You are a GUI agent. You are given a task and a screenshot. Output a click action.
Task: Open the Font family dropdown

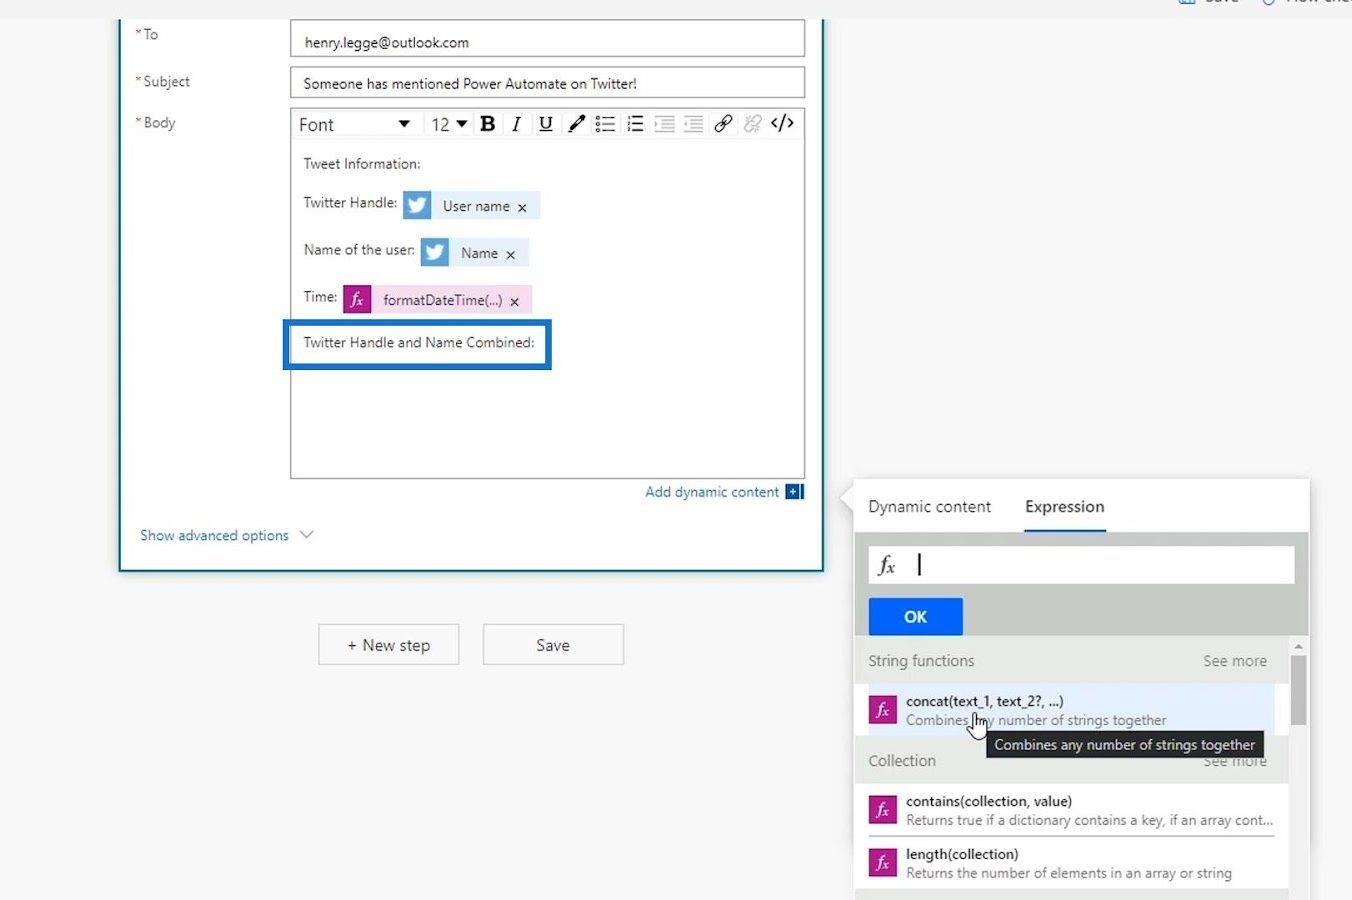[354, 124]
